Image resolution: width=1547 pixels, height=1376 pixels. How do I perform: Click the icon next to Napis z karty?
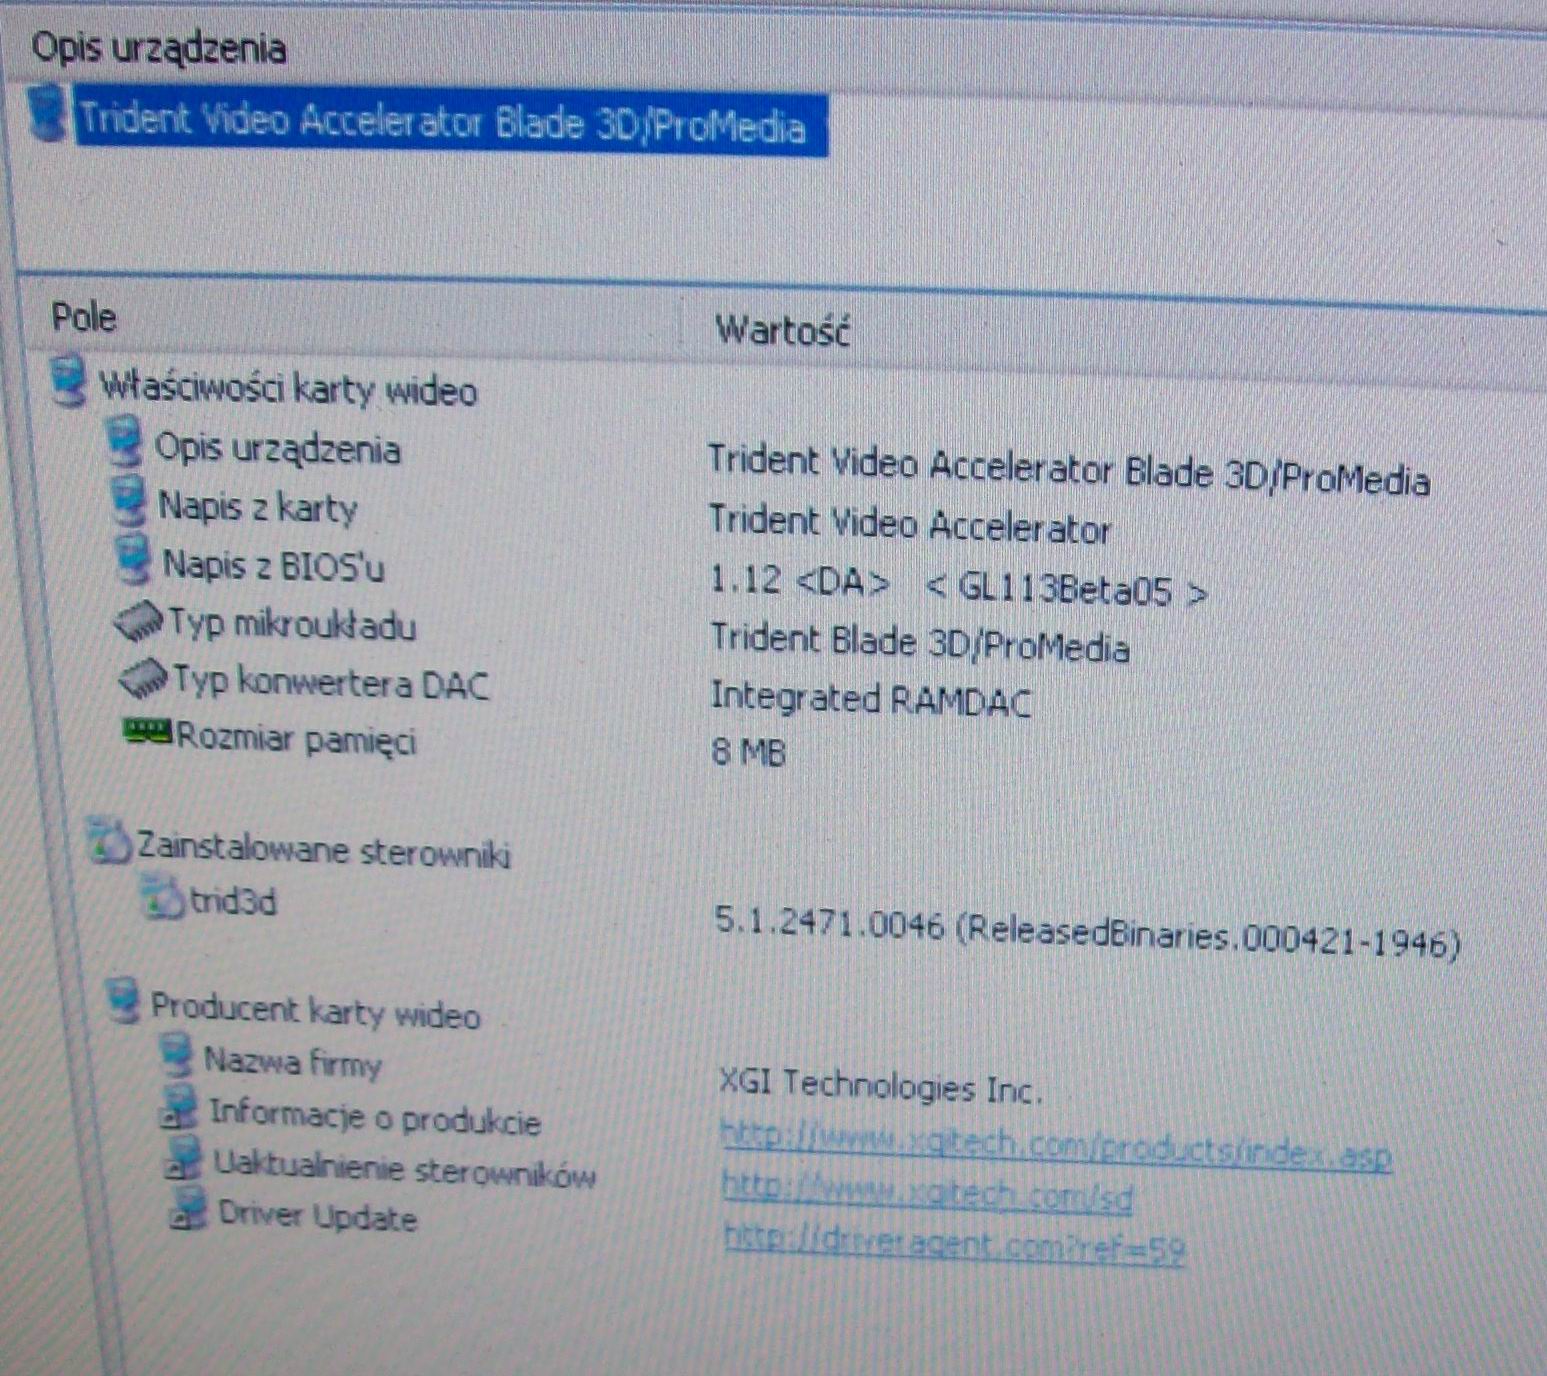128,500
